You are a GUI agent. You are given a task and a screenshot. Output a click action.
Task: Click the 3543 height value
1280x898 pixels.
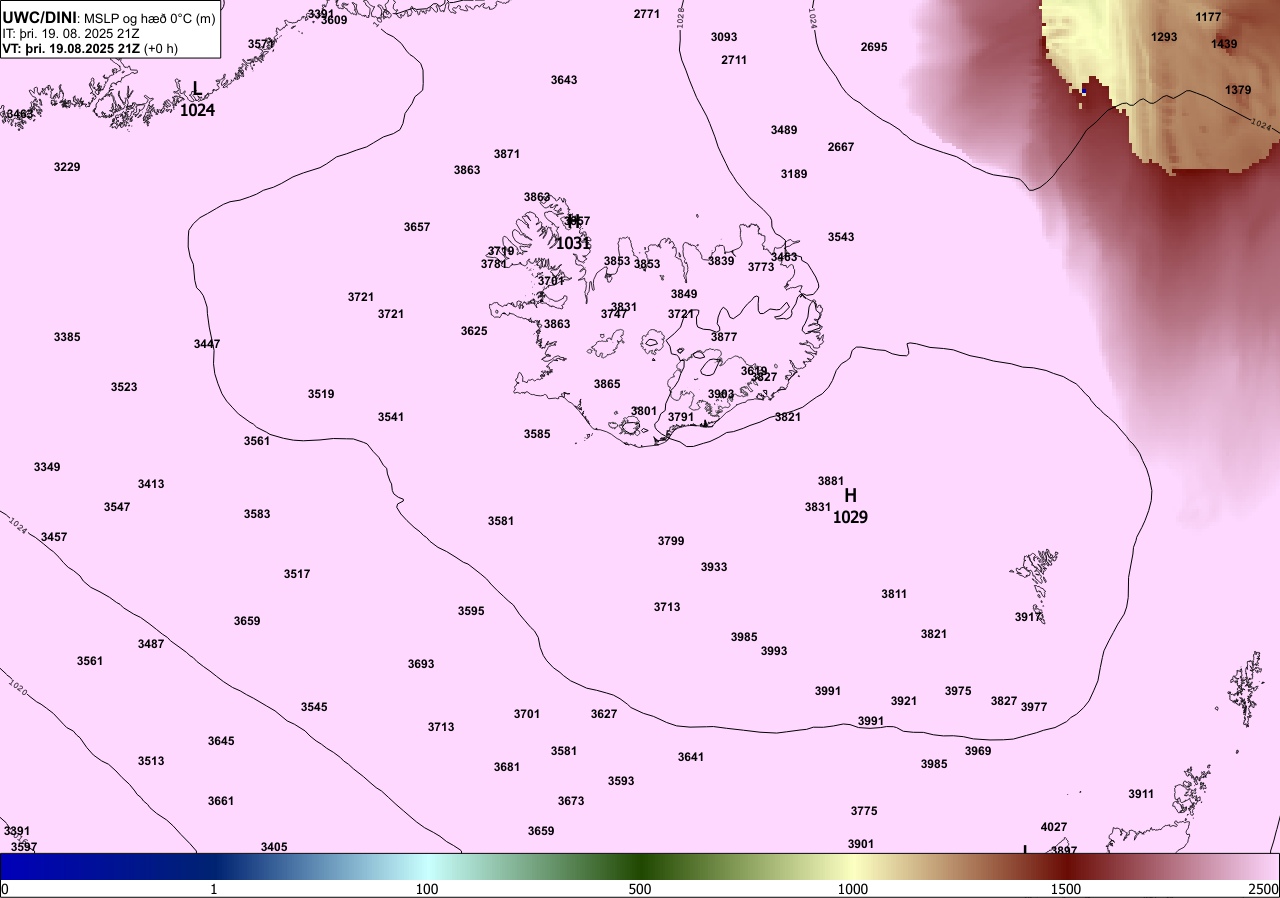coord(841,237)
